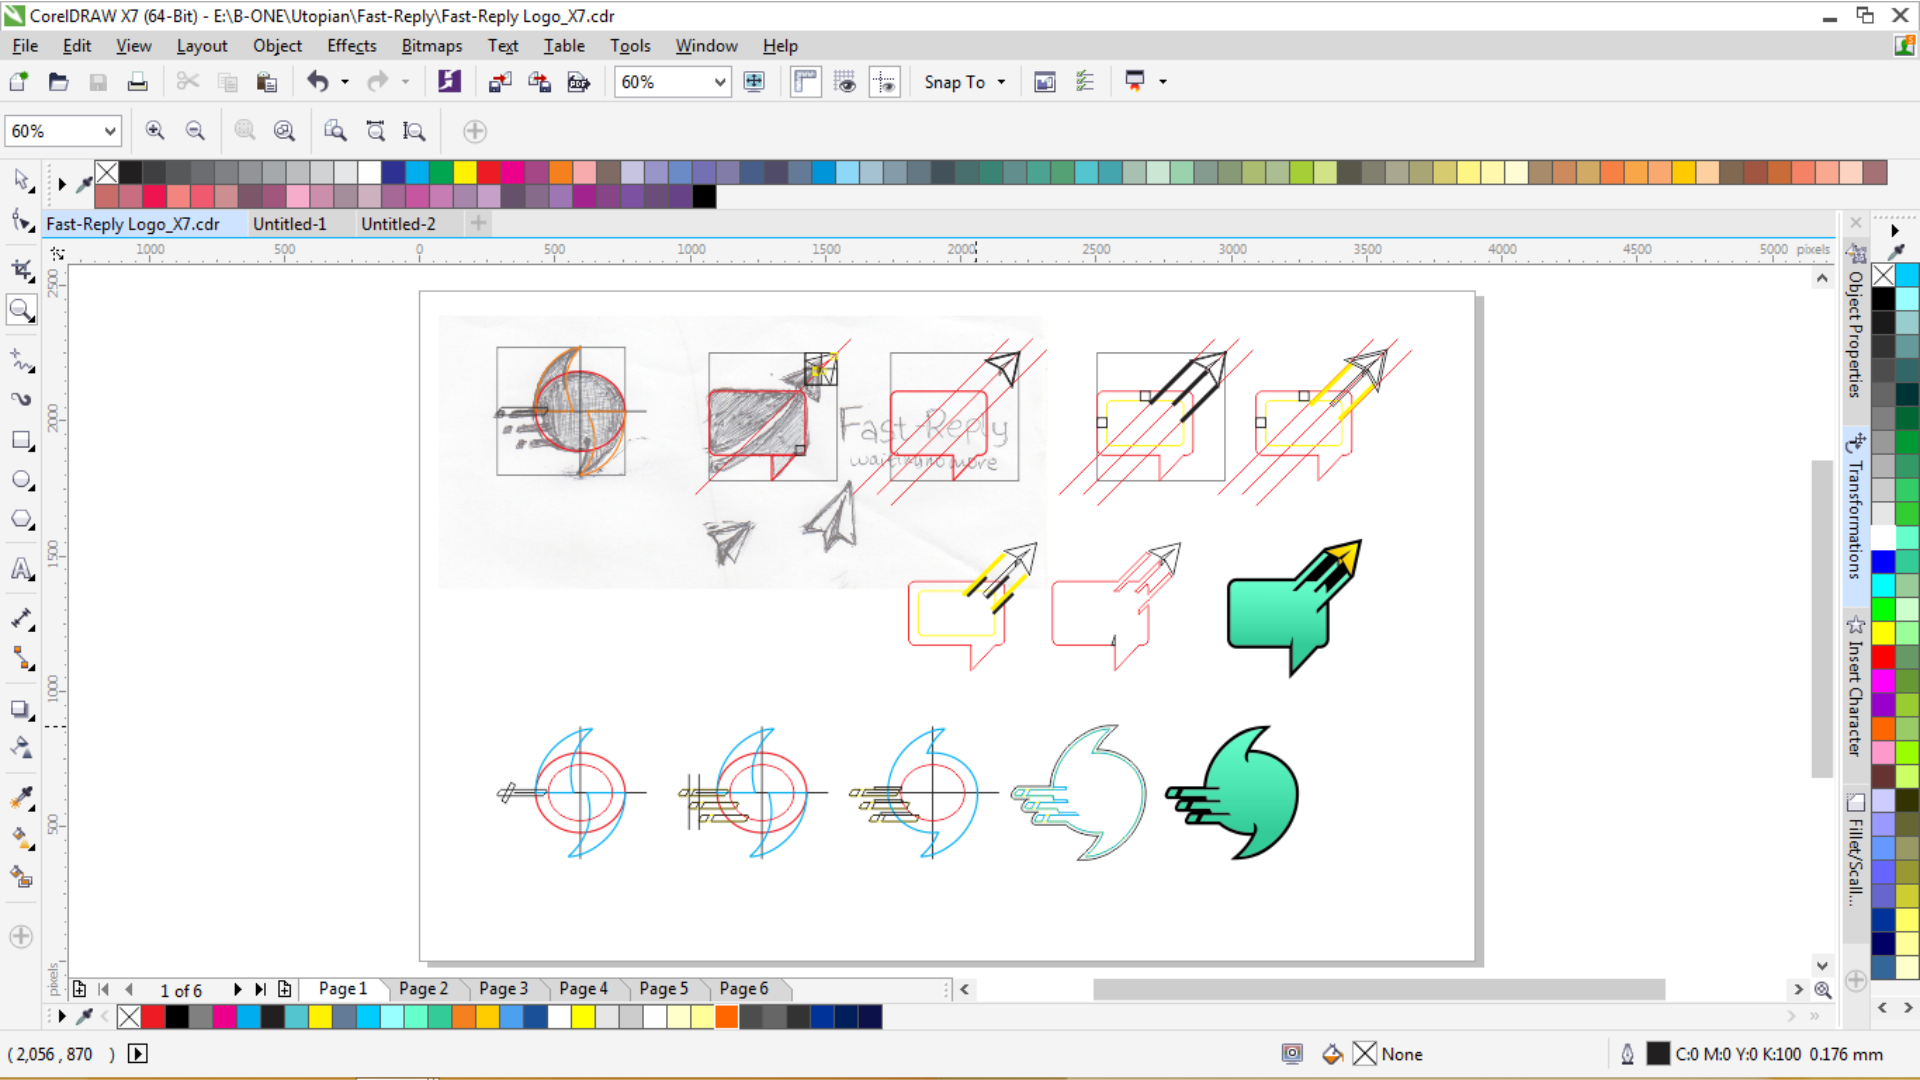Select the Ellipse tool
The width and height of the screenshot is (1920, 1080).
[x=21, y=480]
